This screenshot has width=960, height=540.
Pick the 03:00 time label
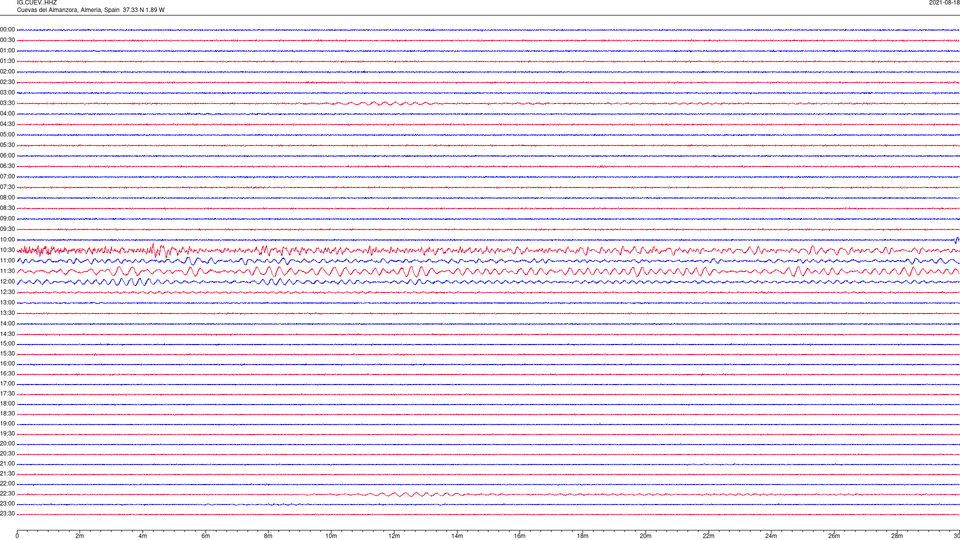tap(7, 92)
